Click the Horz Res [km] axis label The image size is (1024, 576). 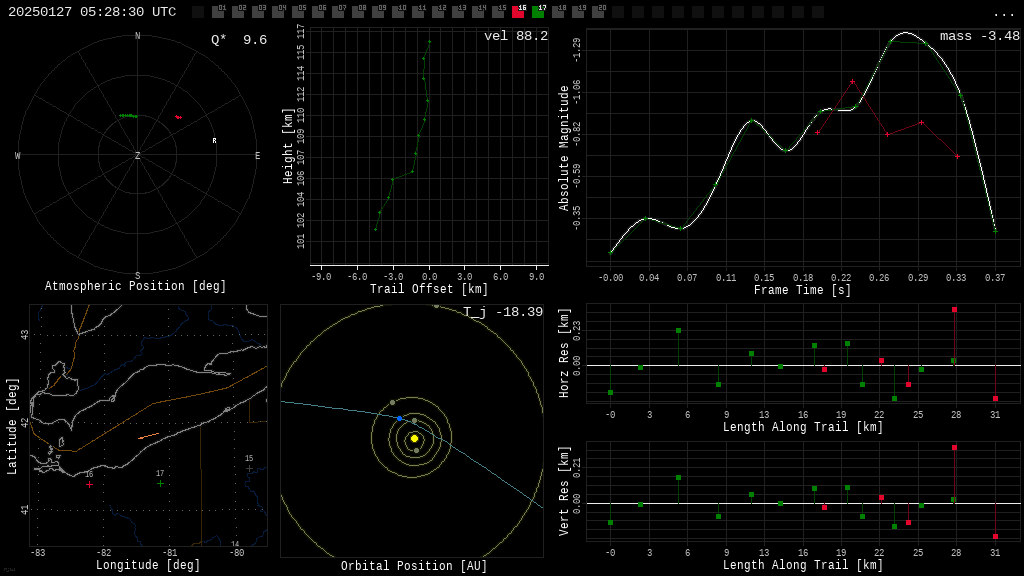click(x=564, y=353)
